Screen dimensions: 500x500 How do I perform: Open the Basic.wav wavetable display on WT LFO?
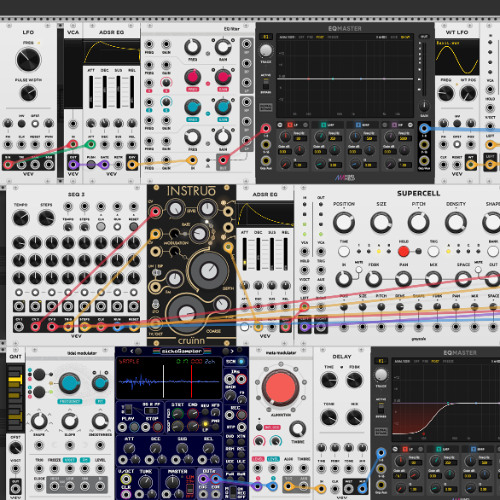[x=457, y=57]
